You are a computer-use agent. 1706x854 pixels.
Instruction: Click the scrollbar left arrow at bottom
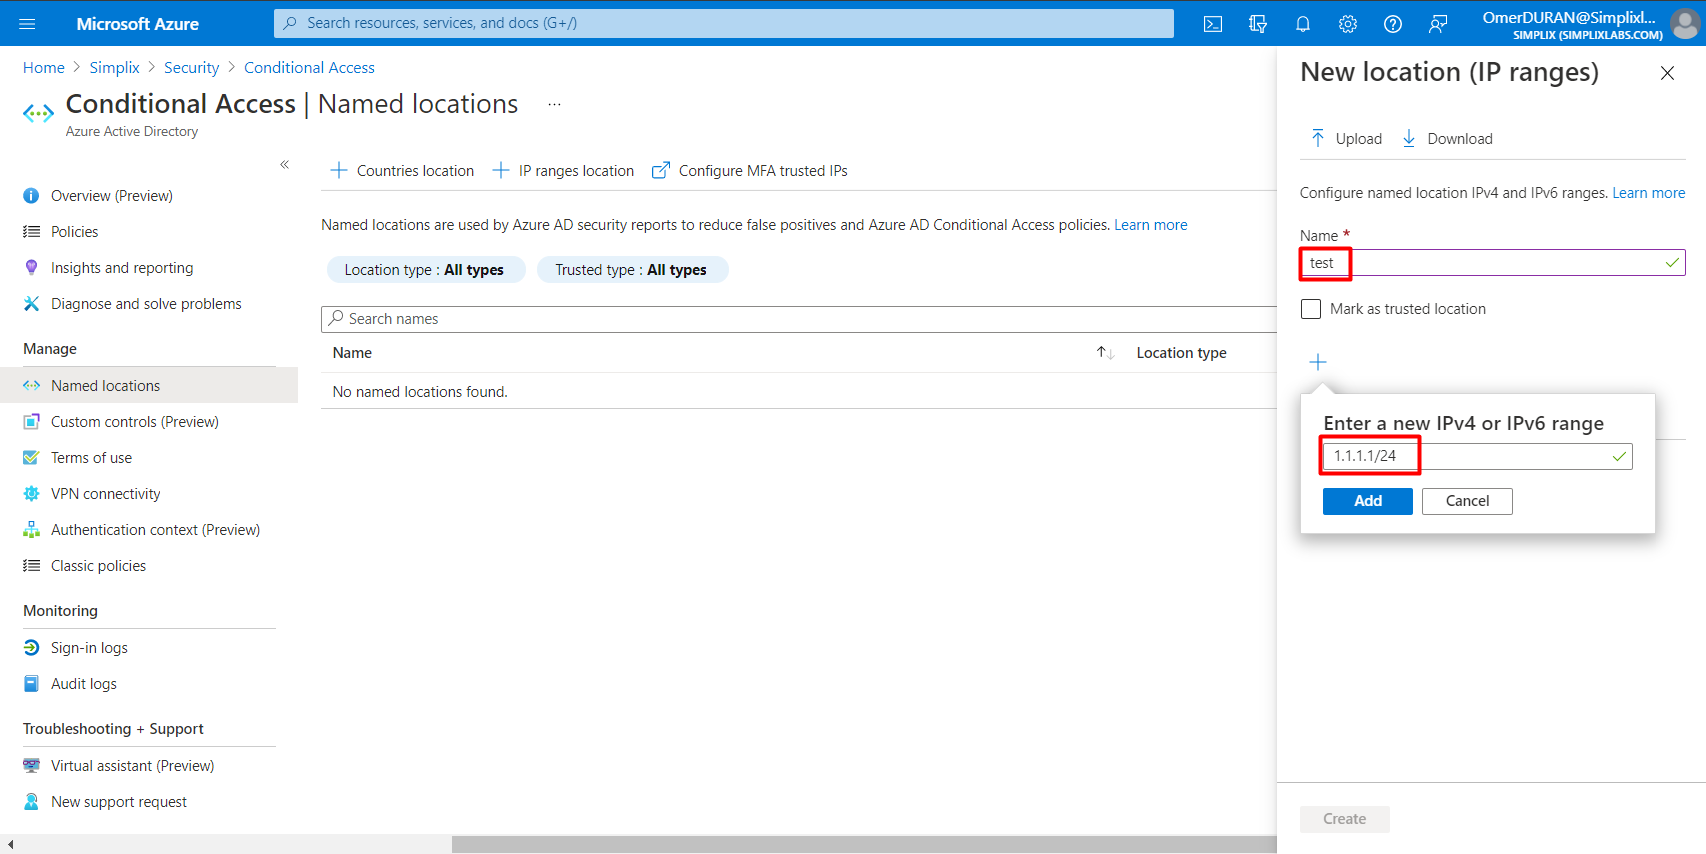[x=10, y=845]
